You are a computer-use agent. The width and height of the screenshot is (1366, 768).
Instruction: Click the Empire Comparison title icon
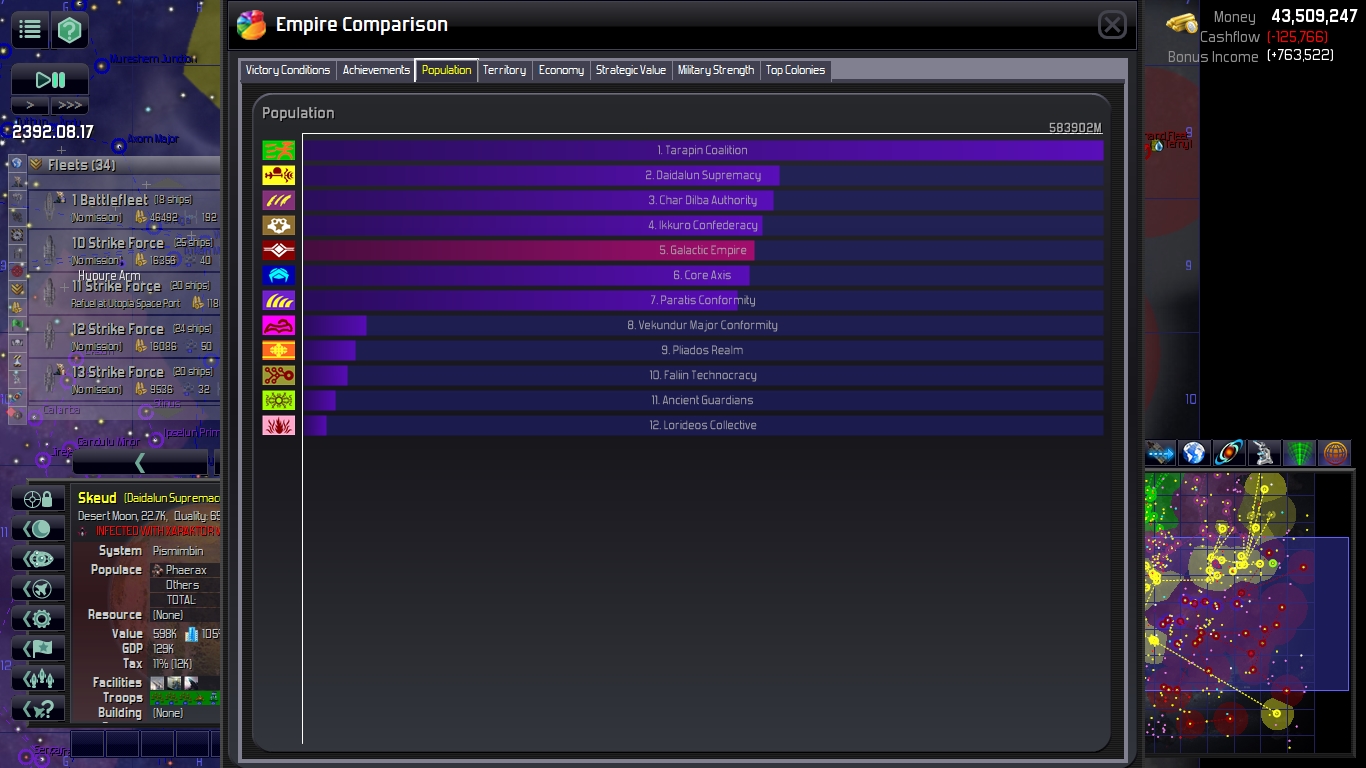click(252, 25)
